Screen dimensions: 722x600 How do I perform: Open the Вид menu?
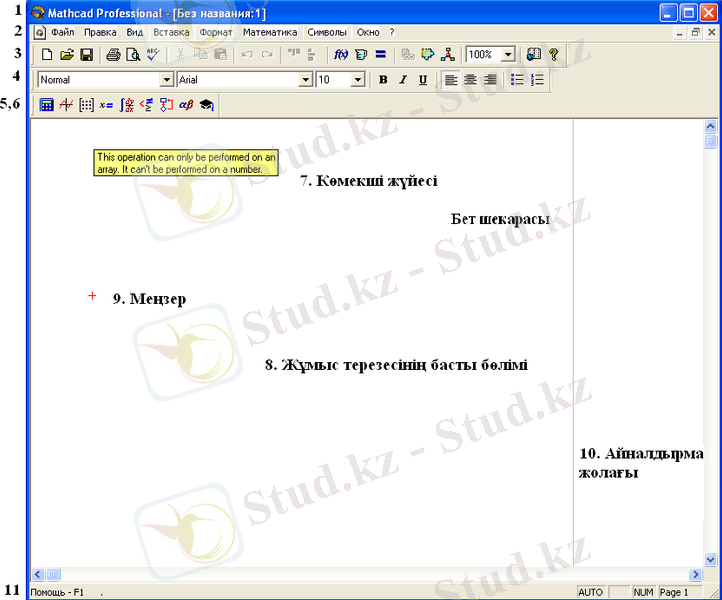134,32
